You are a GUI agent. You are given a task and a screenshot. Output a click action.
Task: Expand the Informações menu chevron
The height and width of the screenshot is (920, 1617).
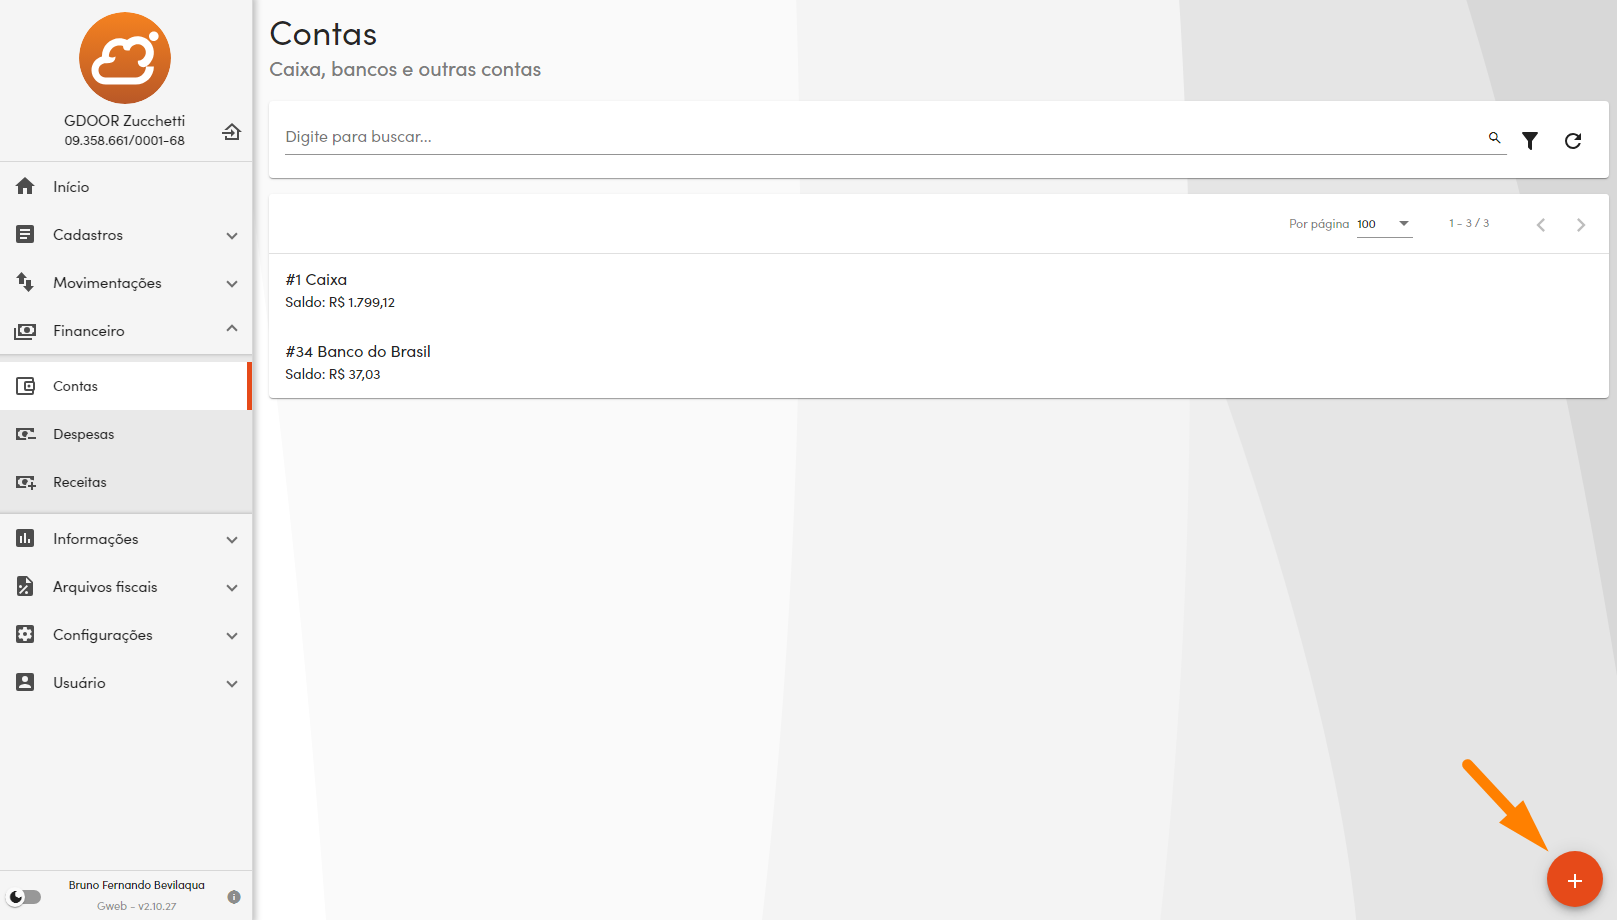[232, 540]
